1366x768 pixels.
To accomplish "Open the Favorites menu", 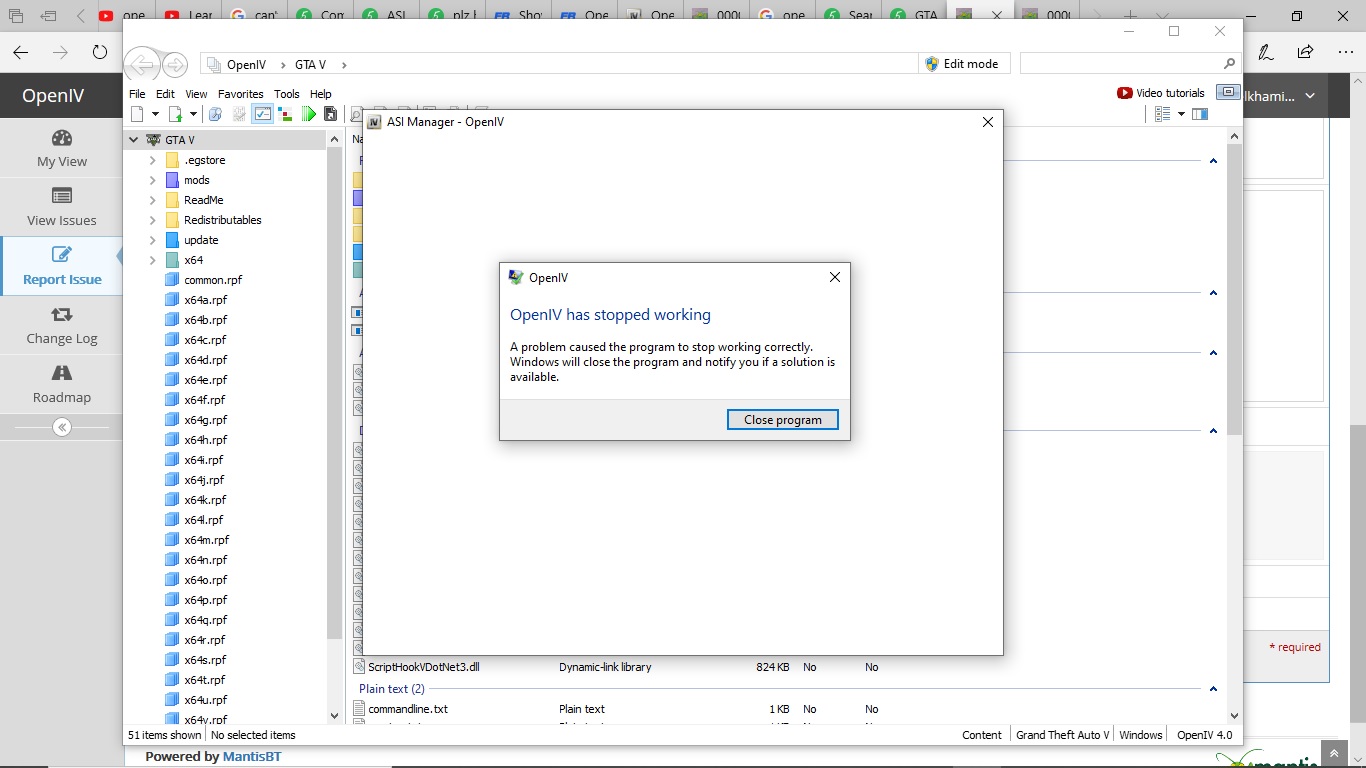I will click(x=240, y=94).
